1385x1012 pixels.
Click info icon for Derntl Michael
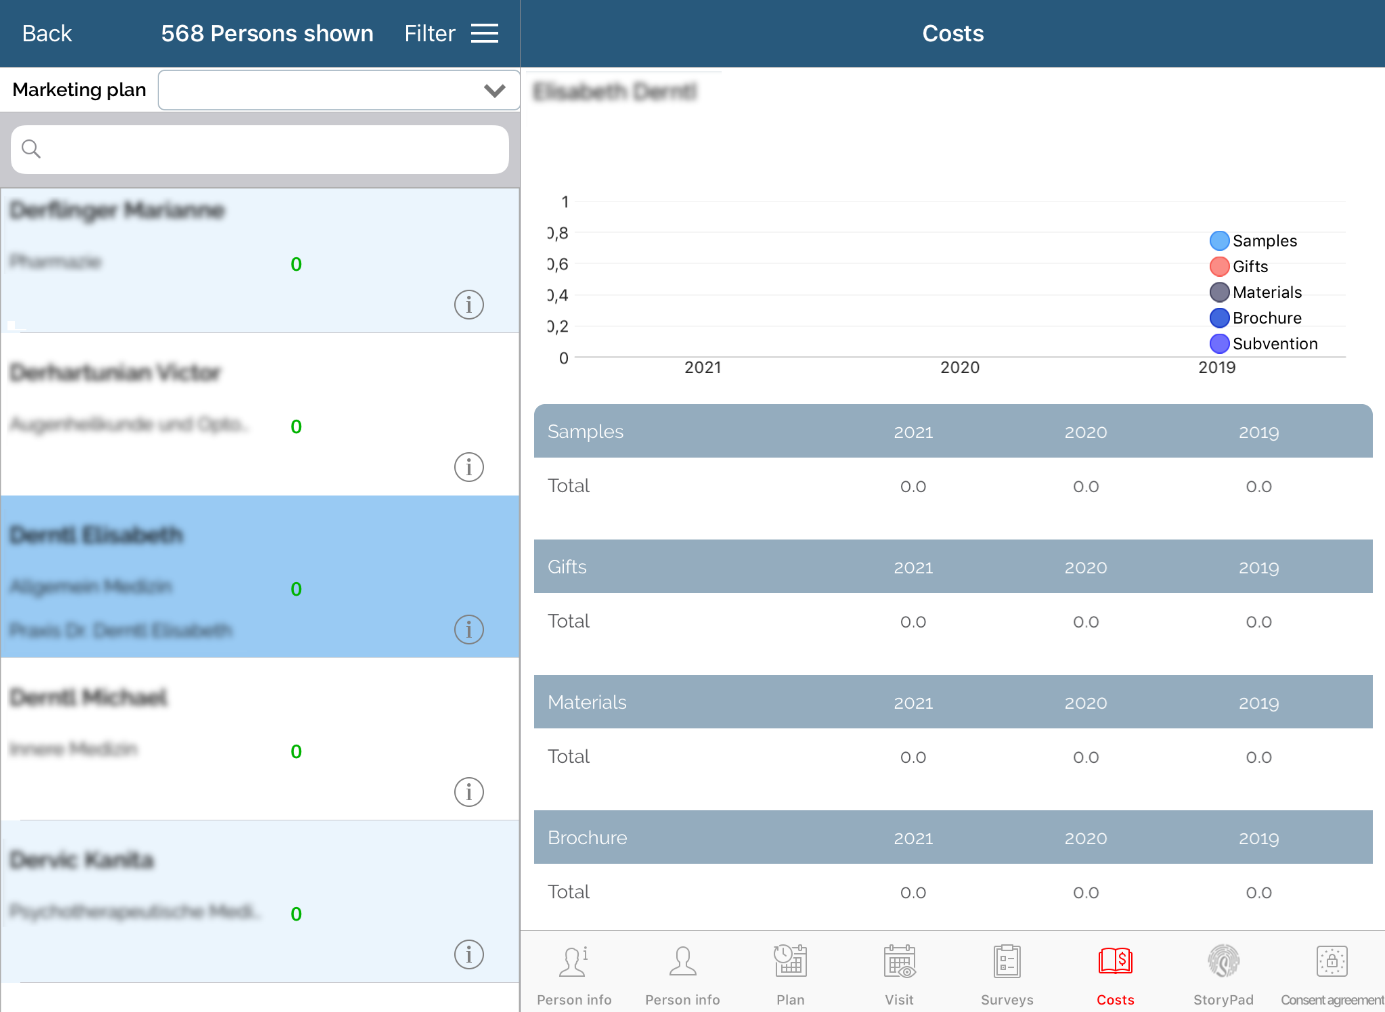(x=469, y=792)
